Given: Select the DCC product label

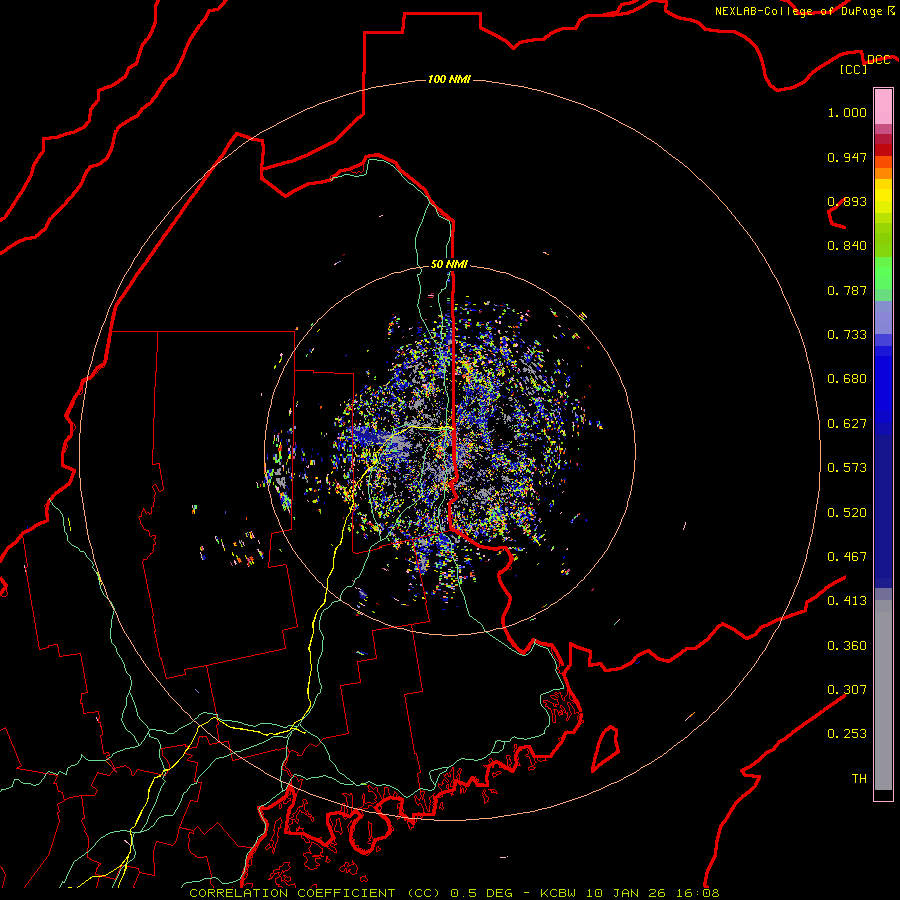Looking at the screenshot, I should pyautogui.click(x=879, y=60).
